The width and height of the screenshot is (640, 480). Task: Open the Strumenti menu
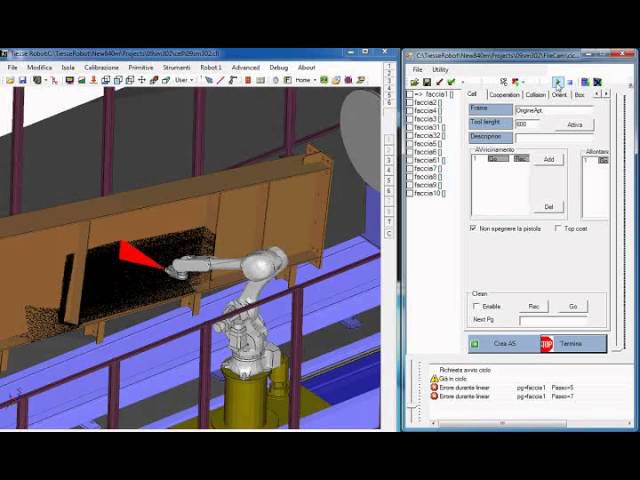coord(177,68)
